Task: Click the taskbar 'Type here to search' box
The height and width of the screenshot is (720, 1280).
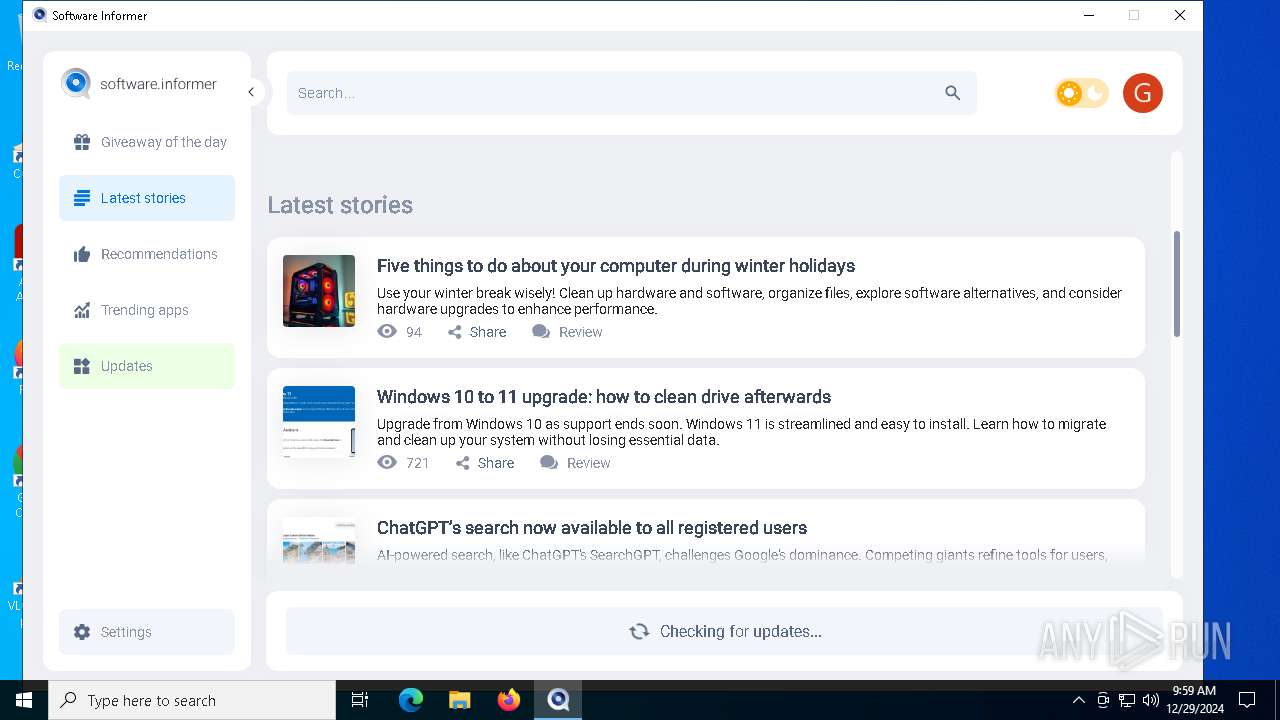Action: pos(192,700)
